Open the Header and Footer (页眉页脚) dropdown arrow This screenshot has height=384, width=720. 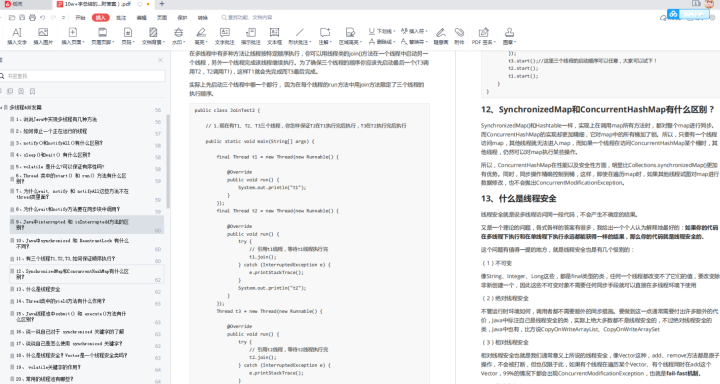coord(112,42)
